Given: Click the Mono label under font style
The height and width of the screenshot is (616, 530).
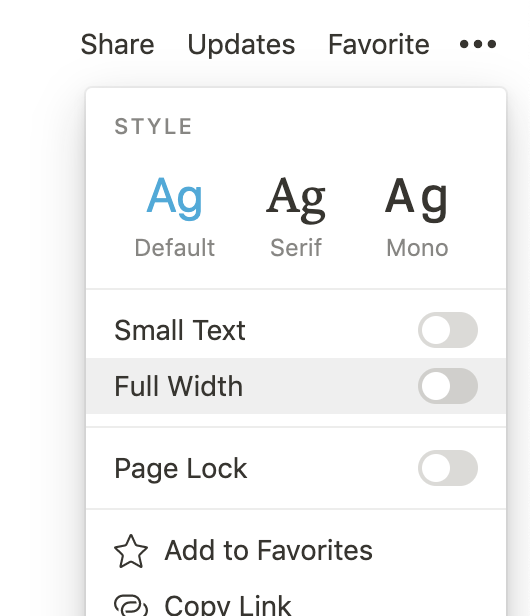Looking at the screenshot, I should point(417,248).
